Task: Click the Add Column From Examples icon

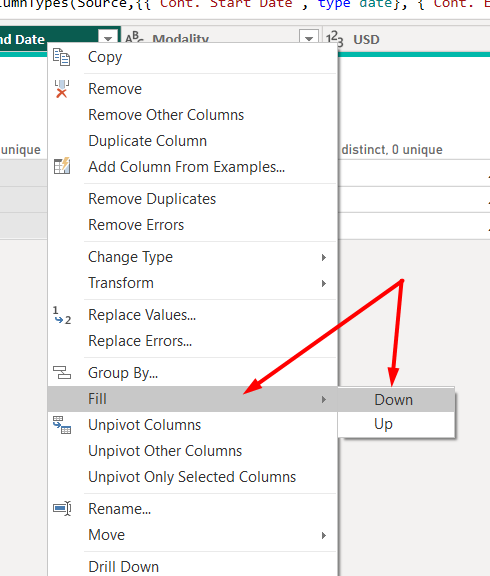Action: [x=62, y=166]
